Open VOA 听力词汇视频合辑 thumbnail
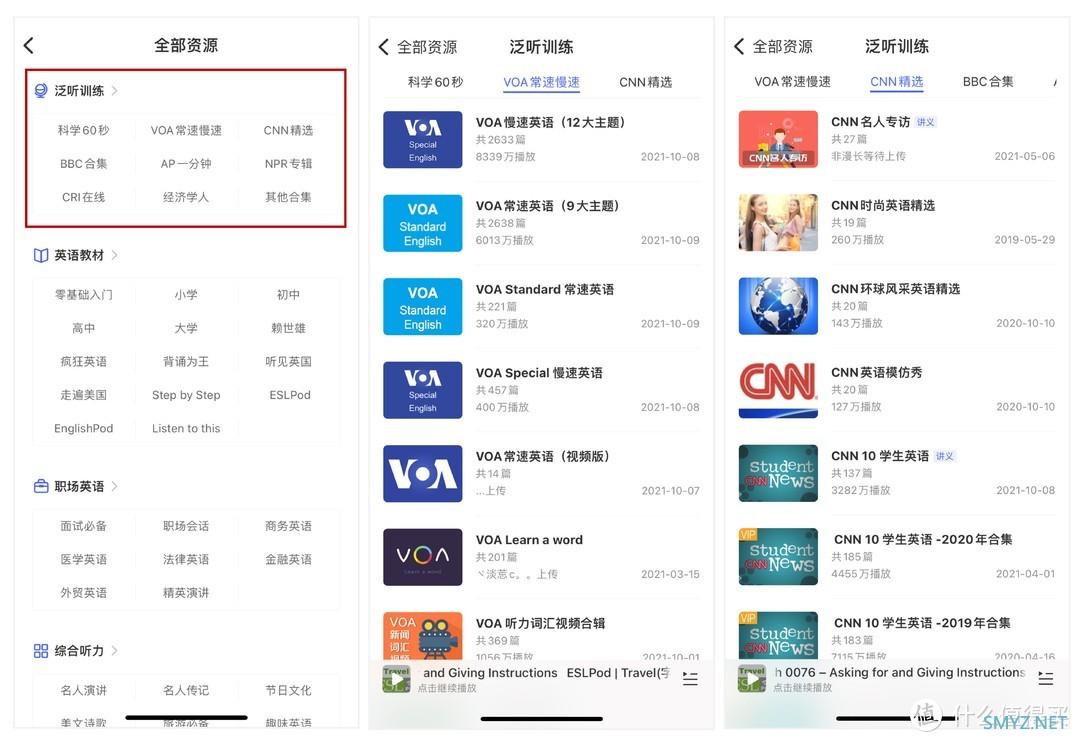This screenshot has width=1080, height=742. 423,636
